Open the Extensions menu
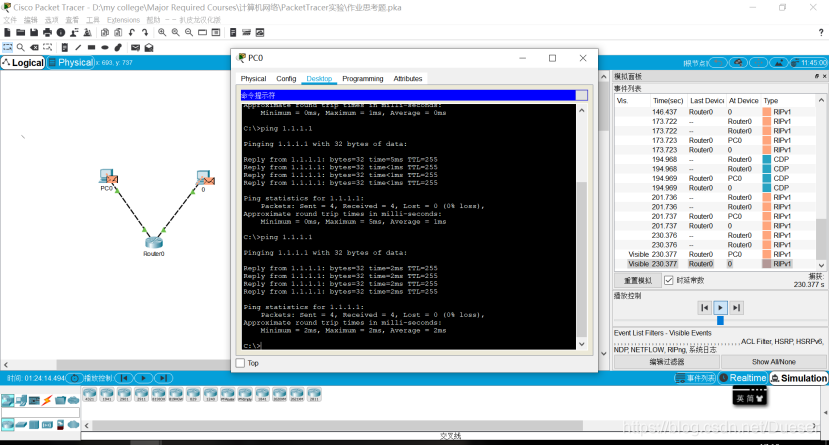The width and height of the screenshot is (830, 446). (123, 20)
